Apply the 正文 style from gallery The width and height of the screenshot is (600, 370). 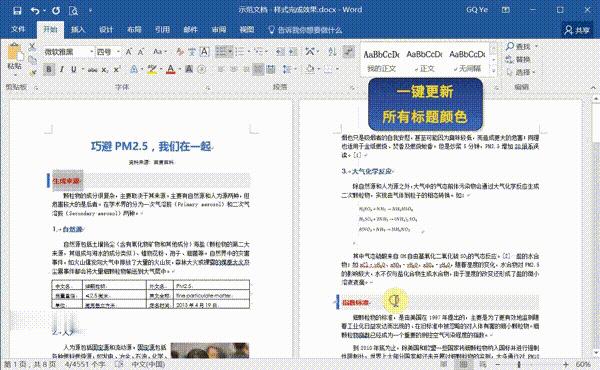pos(424,61)
